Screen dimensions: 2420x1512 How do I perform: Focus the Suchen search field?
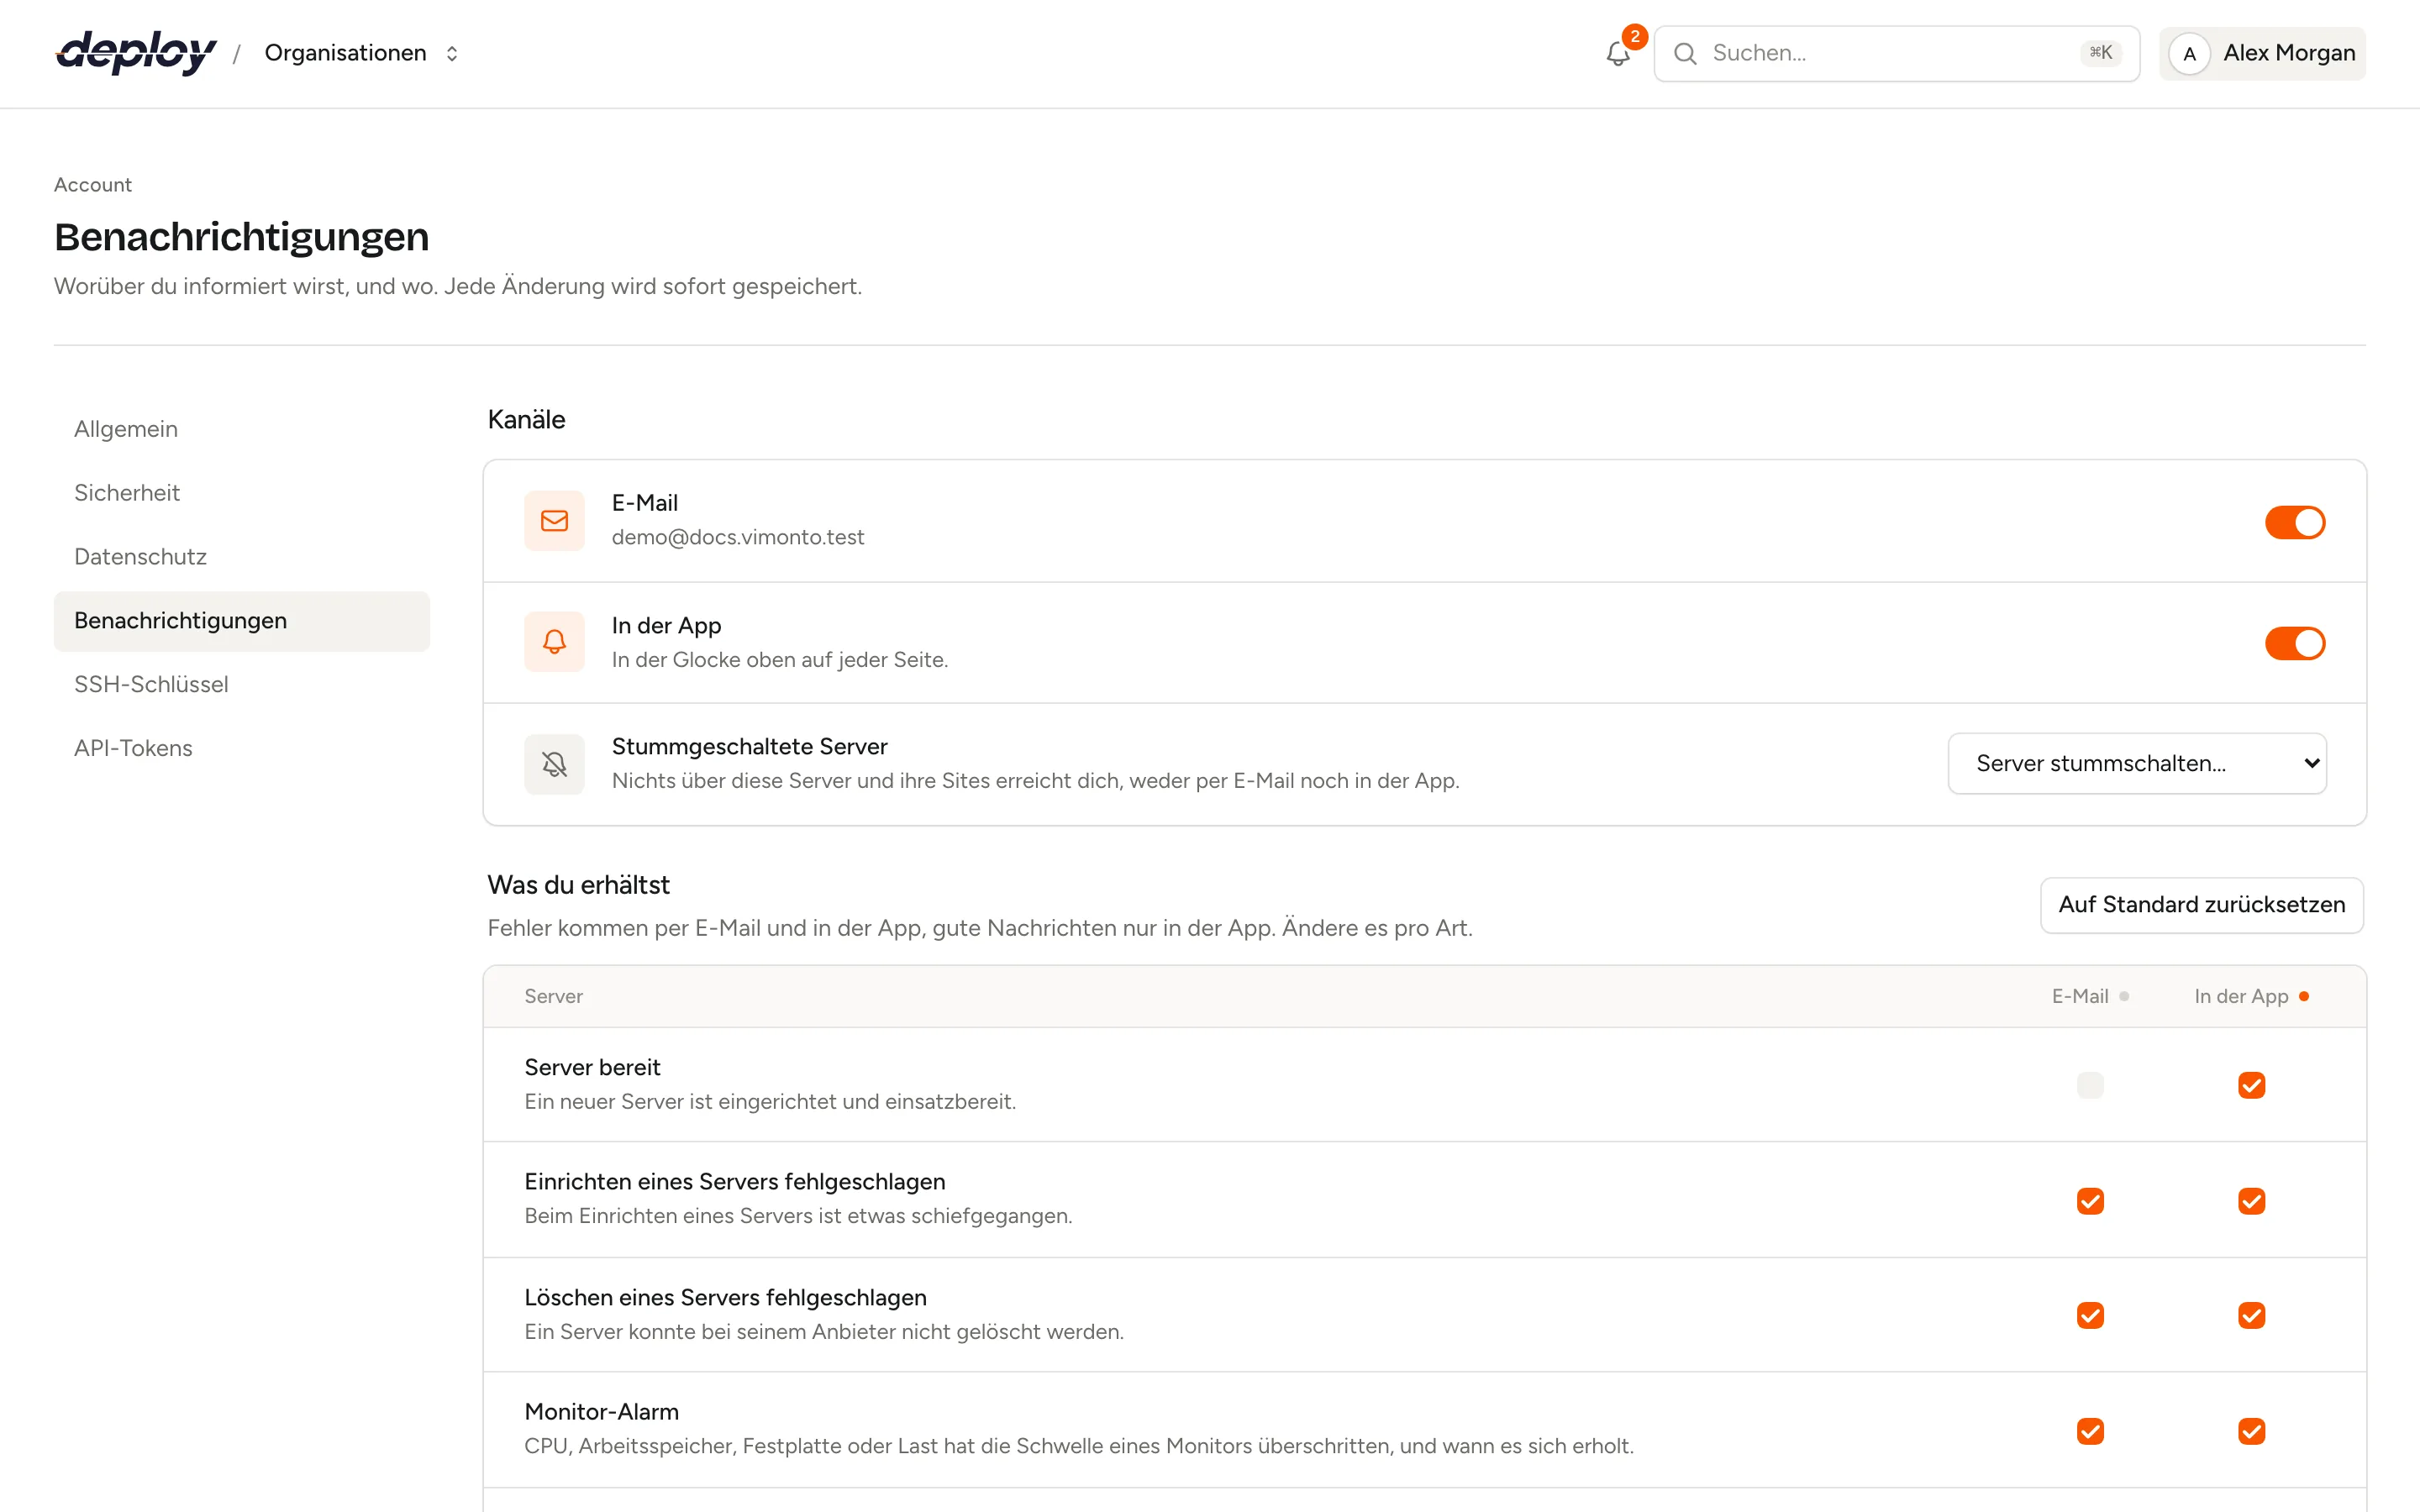click(1896, 54)
